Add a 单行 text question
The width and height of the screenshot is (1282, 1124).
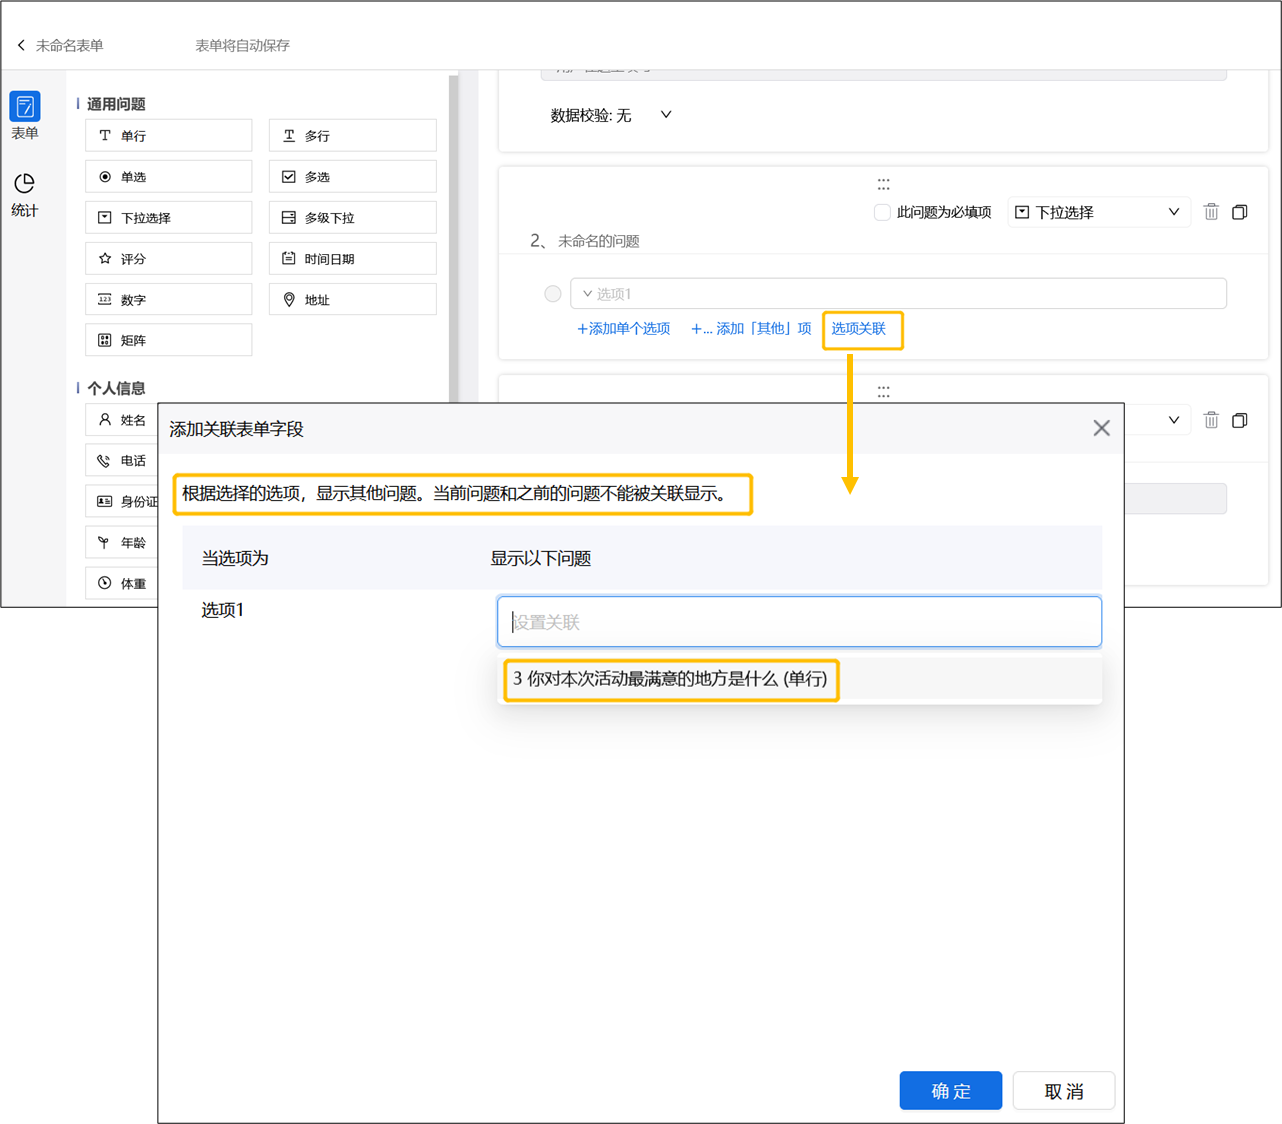tap(169, 135)
